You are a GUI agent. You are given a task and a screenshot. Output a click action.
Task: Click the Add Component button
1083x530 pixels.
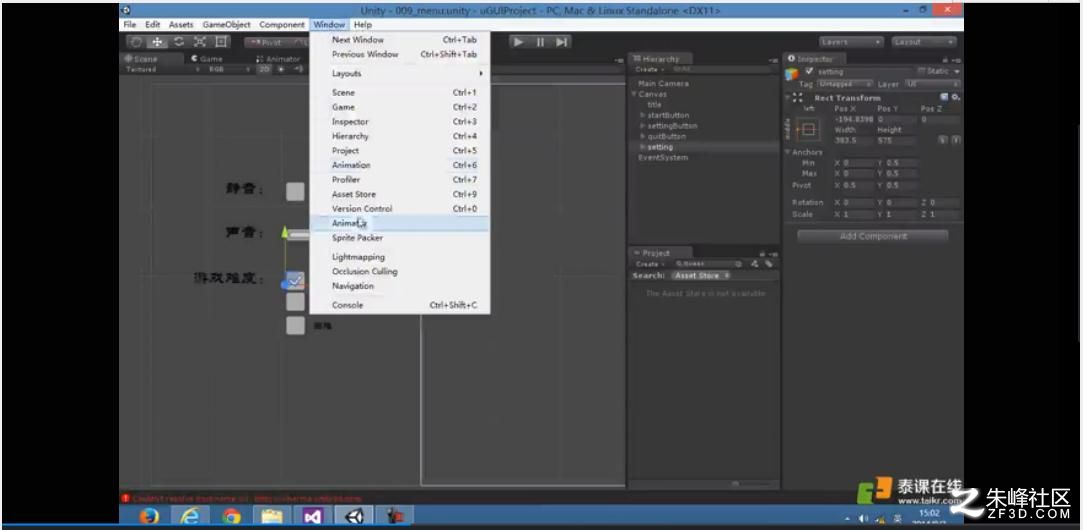tap(872, 236)
